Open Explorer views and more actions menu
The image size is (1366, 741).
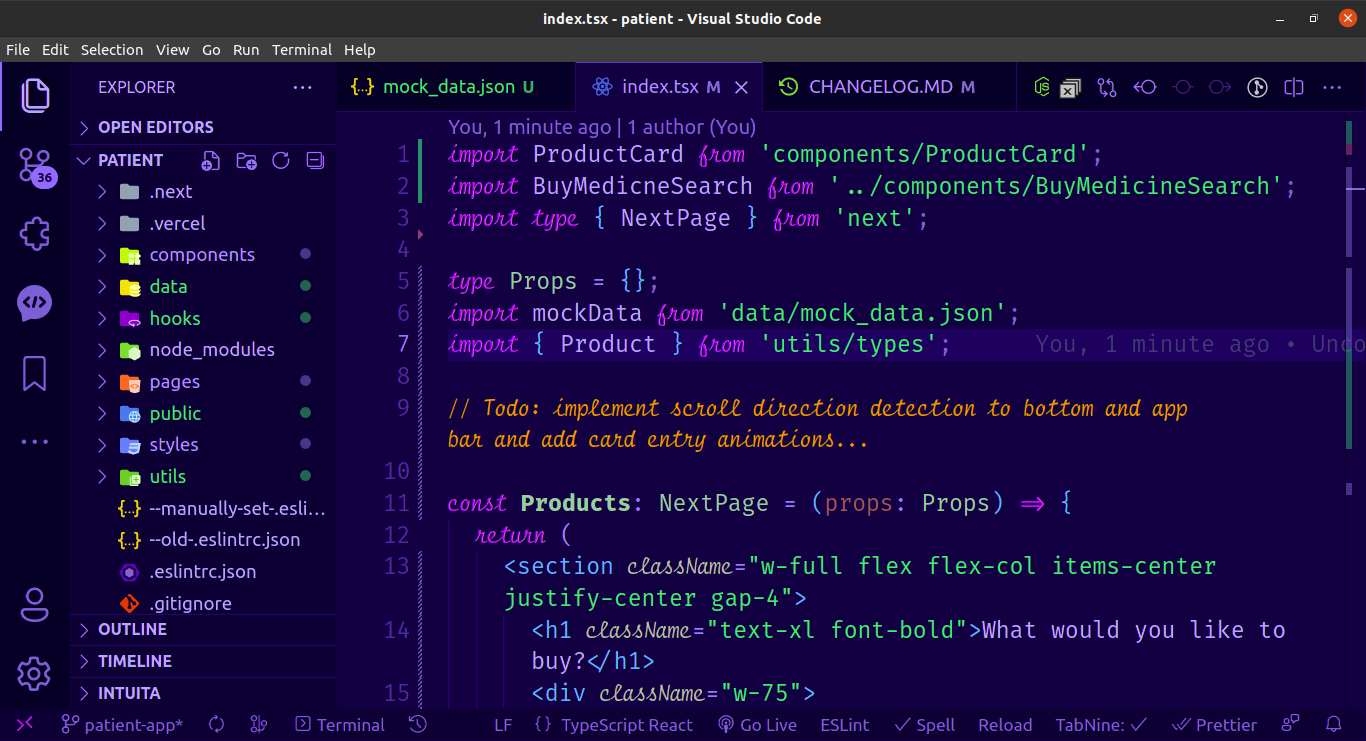[303, 88]
